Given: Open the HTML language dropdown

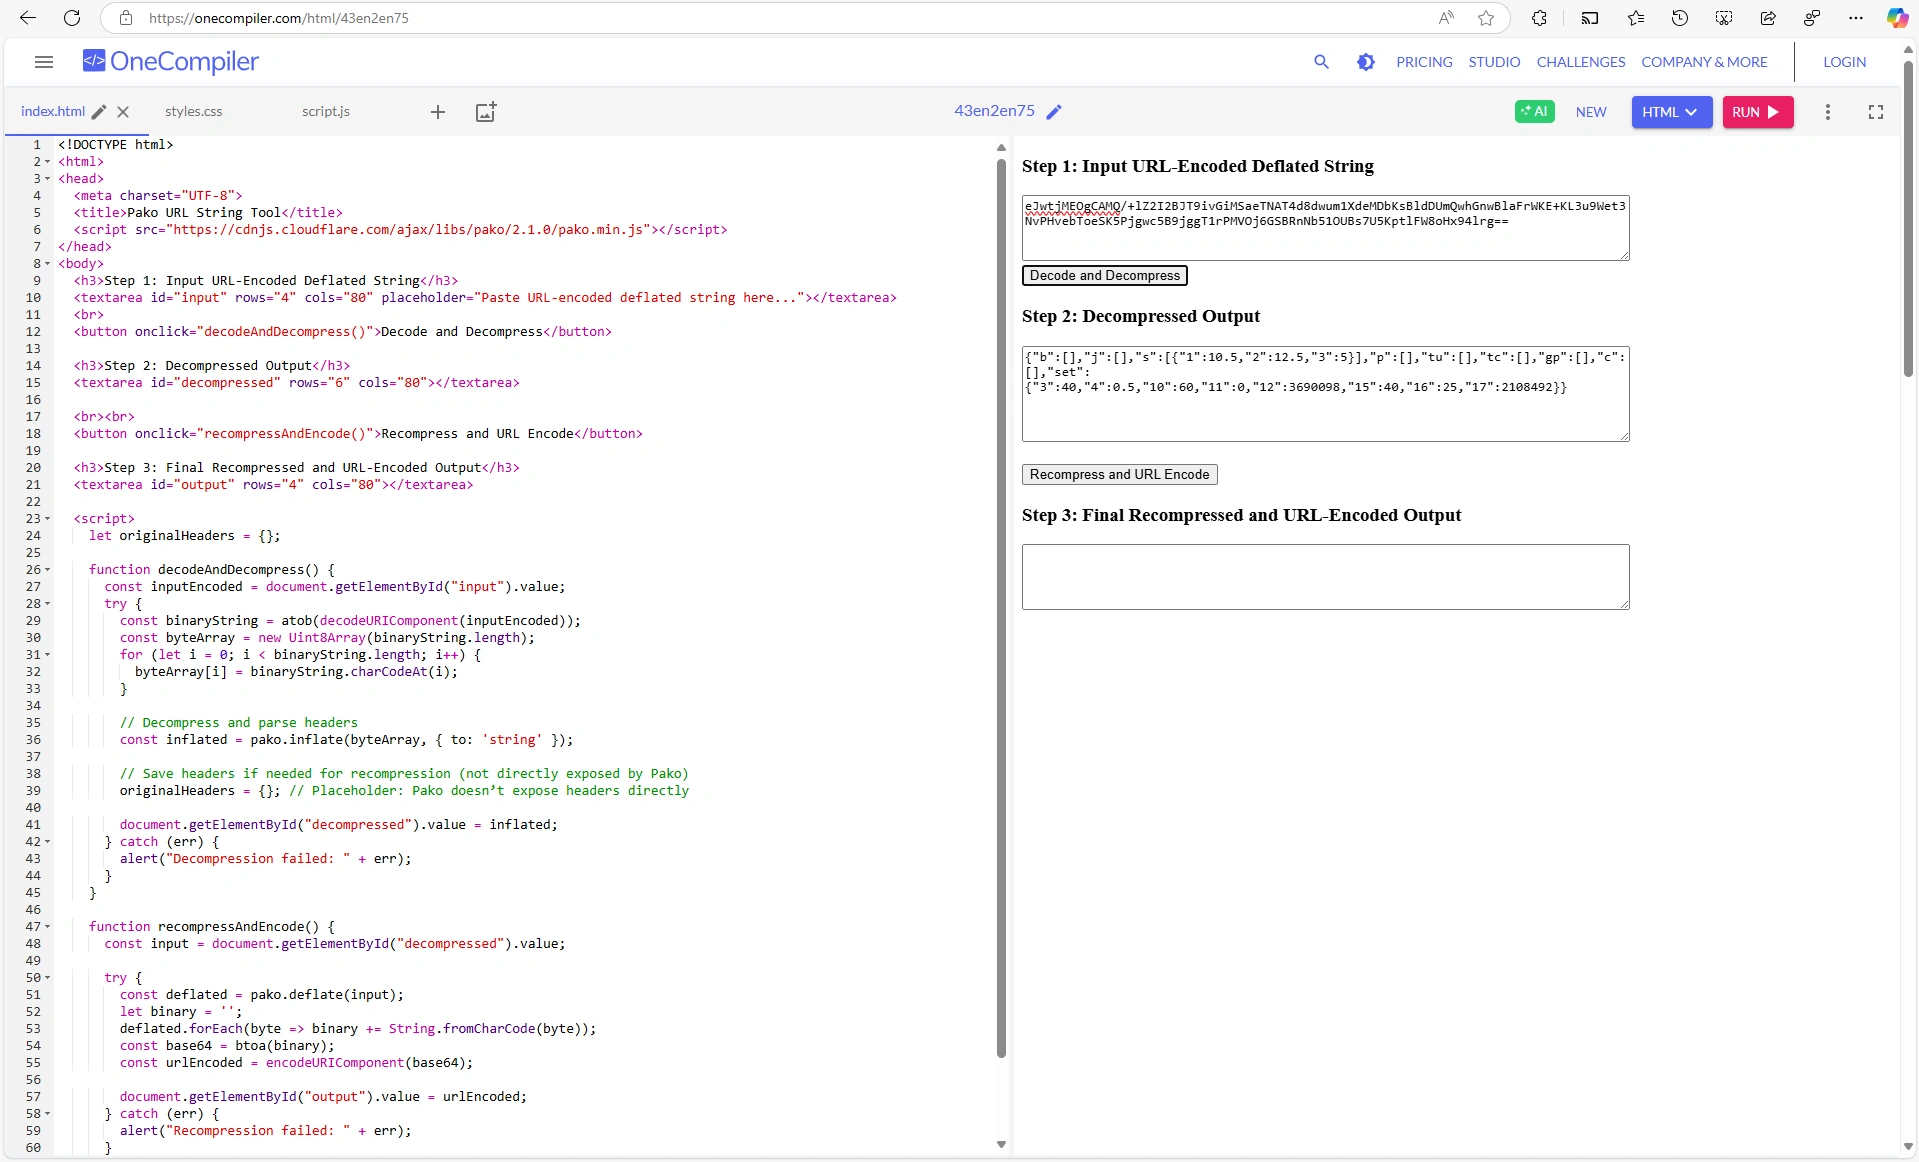Looking at the screenshot, I should pyautogui.click(x=1671, y=112).
